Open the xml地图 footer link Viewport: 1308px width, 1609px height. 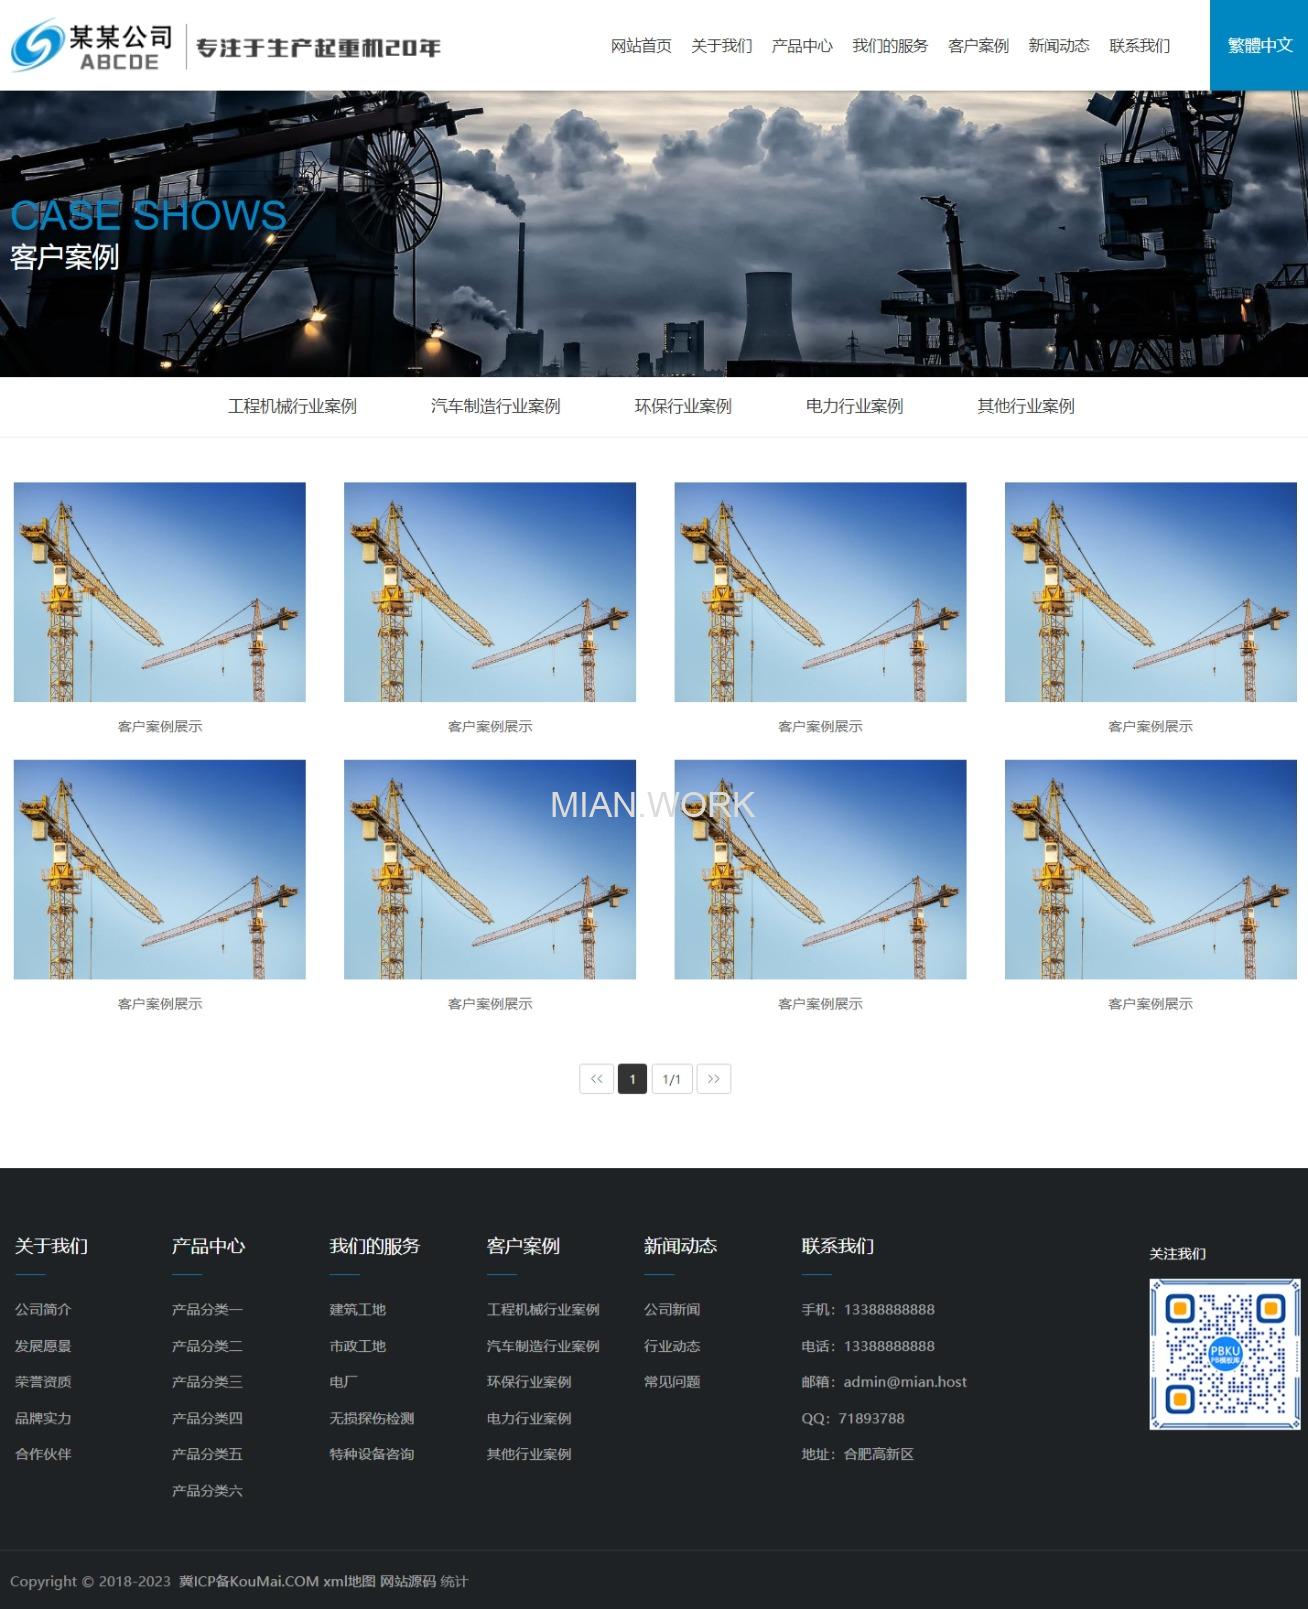tap(349, 1581)
